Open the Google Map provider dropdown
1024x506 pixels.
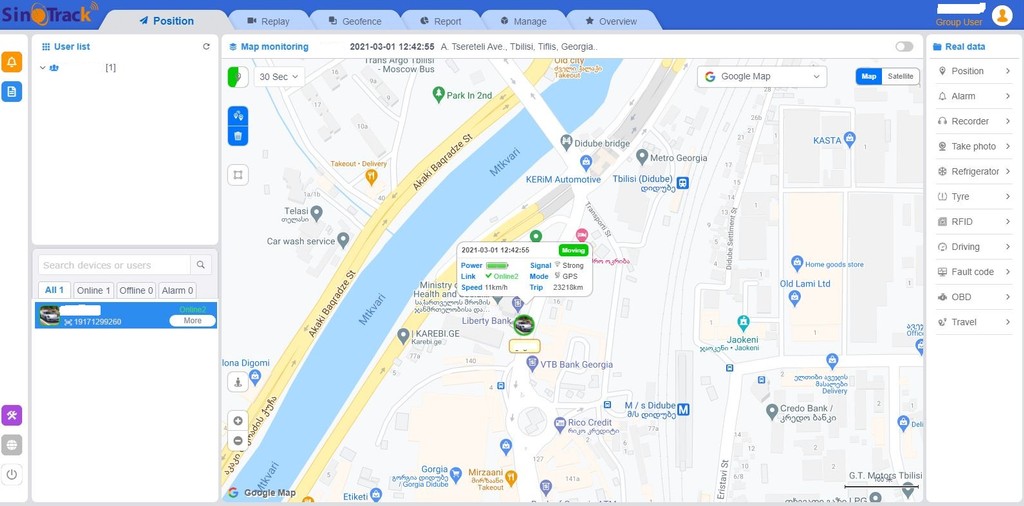point(761,76)
